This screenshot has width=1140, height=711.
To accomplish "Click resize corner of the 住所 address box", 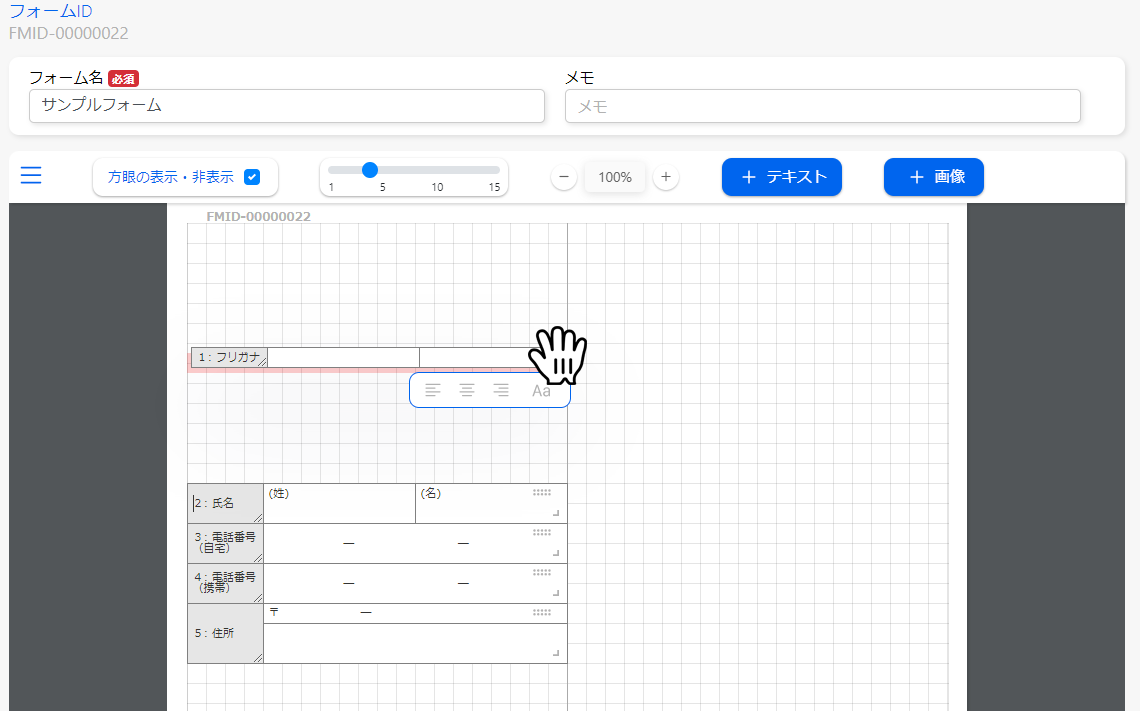I will [556, 653].
